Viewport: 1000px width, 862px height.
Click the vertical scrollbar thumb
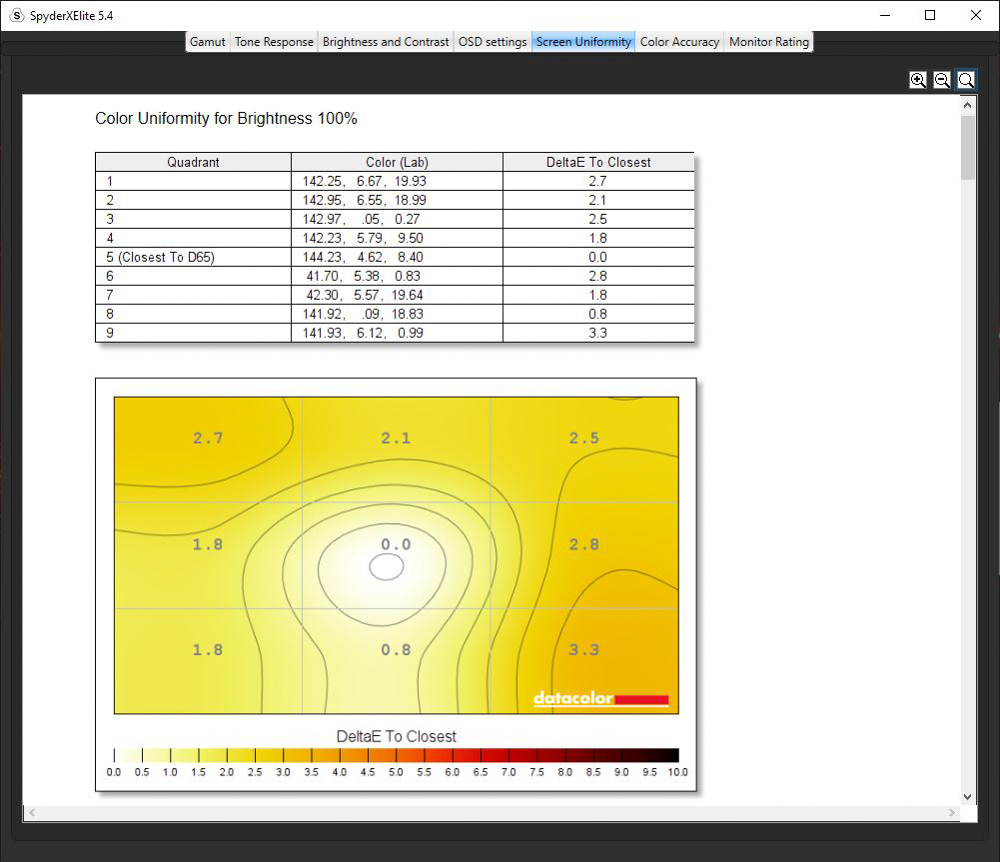pos(967,147)
